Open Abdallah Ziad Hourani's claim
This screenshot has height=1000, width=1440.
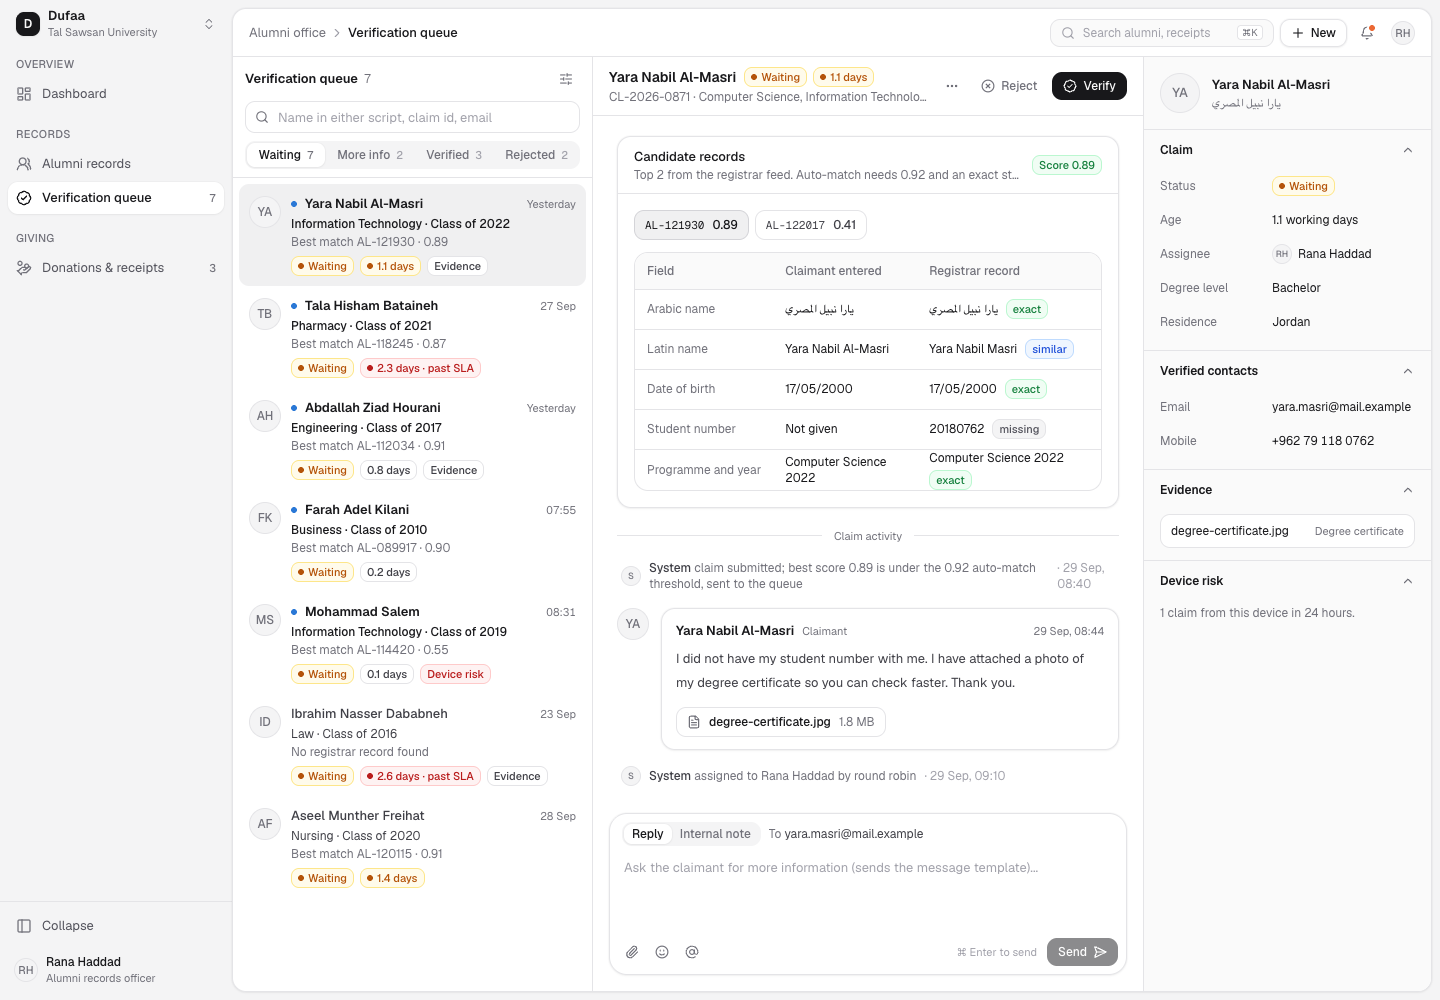pyautogui.click(x=412, y=440)
